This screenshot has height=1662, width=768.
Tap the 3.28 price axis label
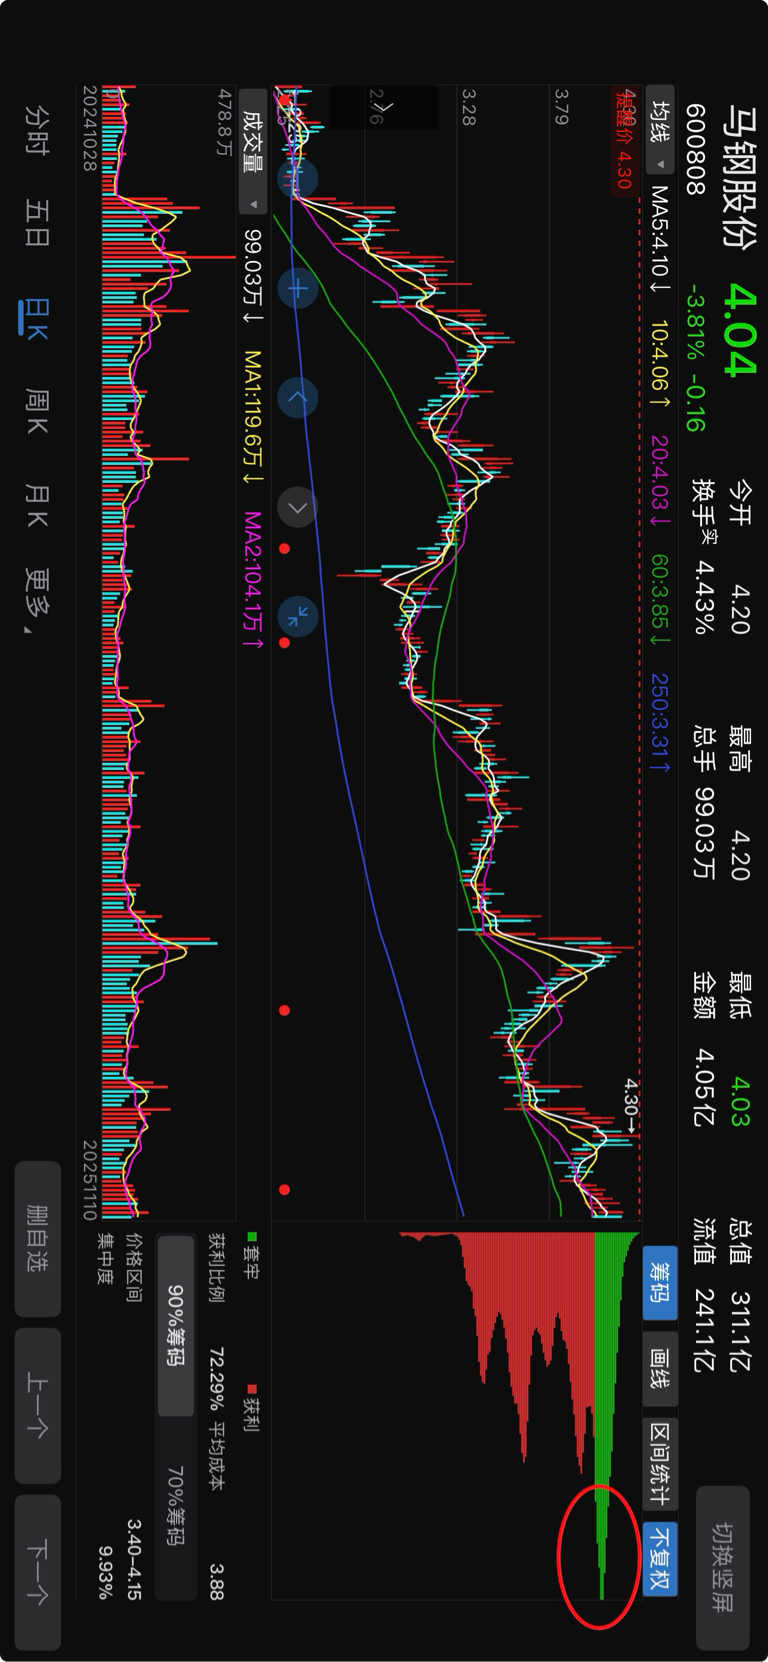pos(468,107)
